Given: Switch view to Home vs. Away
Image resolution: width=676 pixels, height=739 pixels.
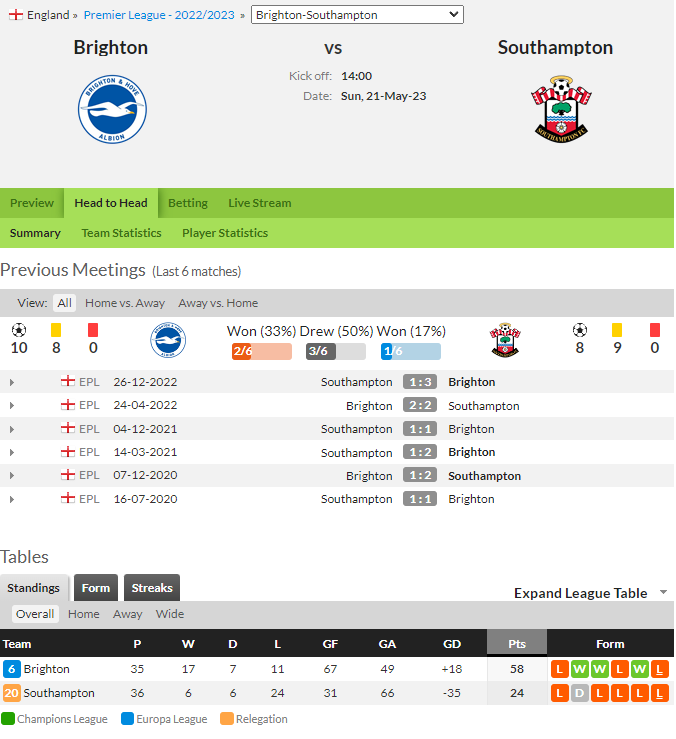Looking at the screenshot, I should (125, 303).
